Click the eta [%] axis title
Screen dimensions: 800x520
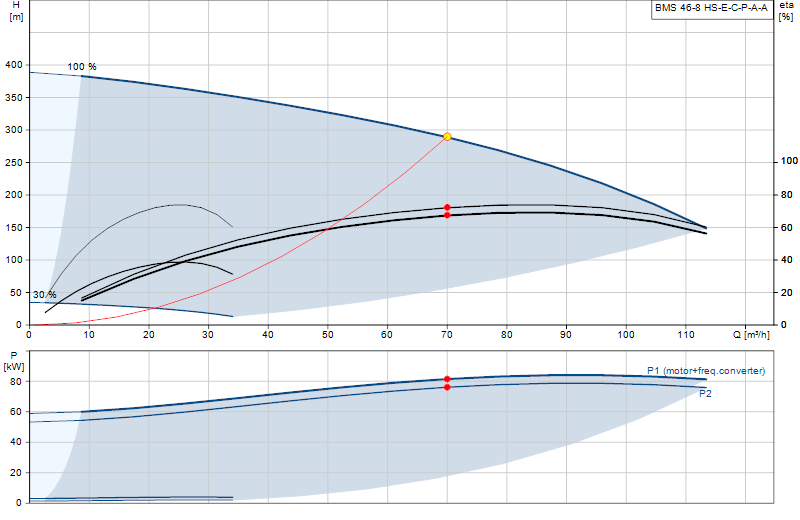(x=786, y=11)
